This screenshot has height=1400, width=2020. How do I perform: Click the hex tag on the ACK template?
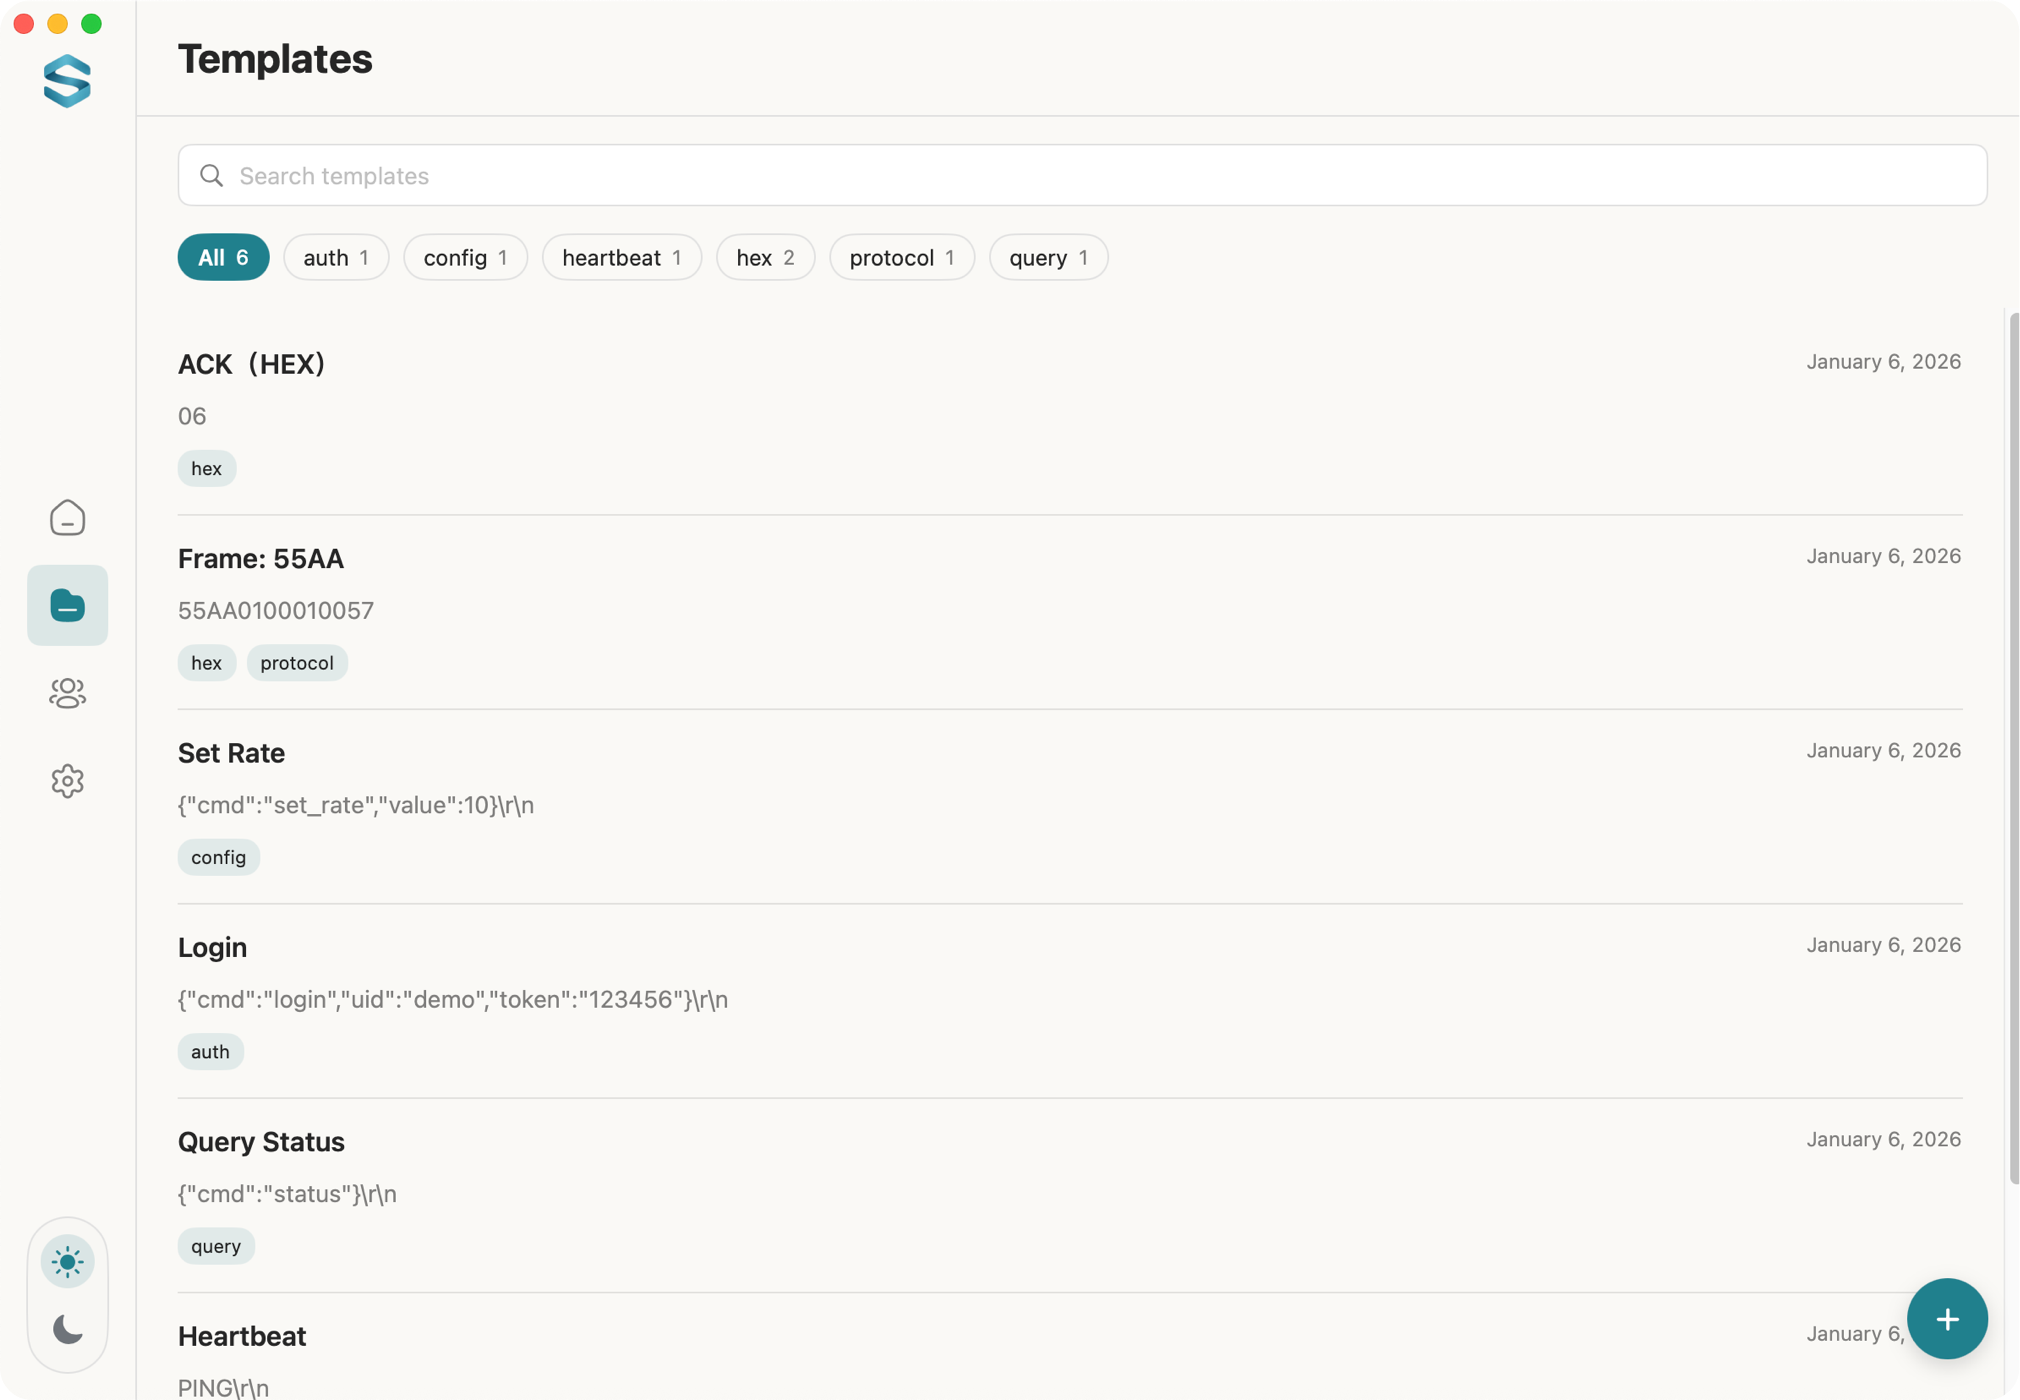point(206,468)
